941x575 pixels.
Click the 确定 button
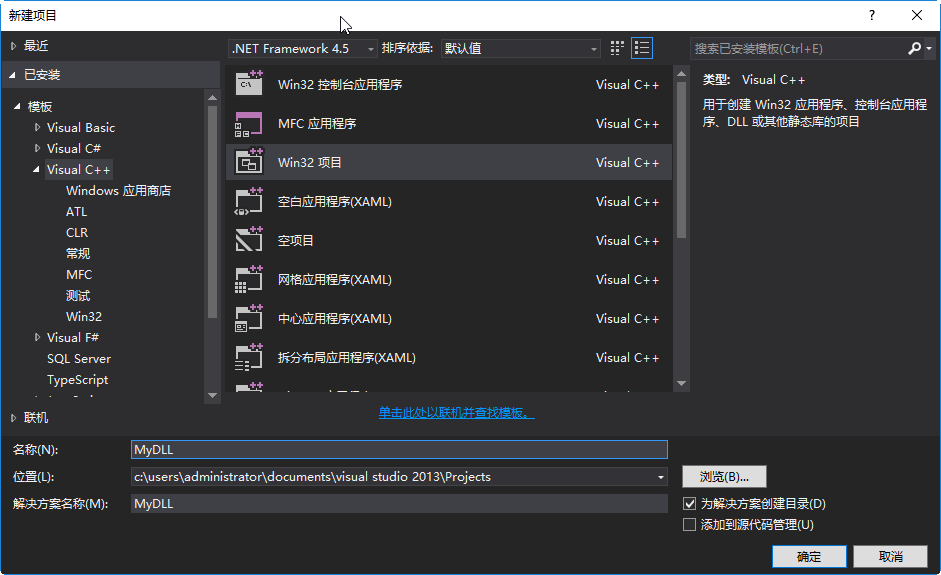[x=809, y=556]
